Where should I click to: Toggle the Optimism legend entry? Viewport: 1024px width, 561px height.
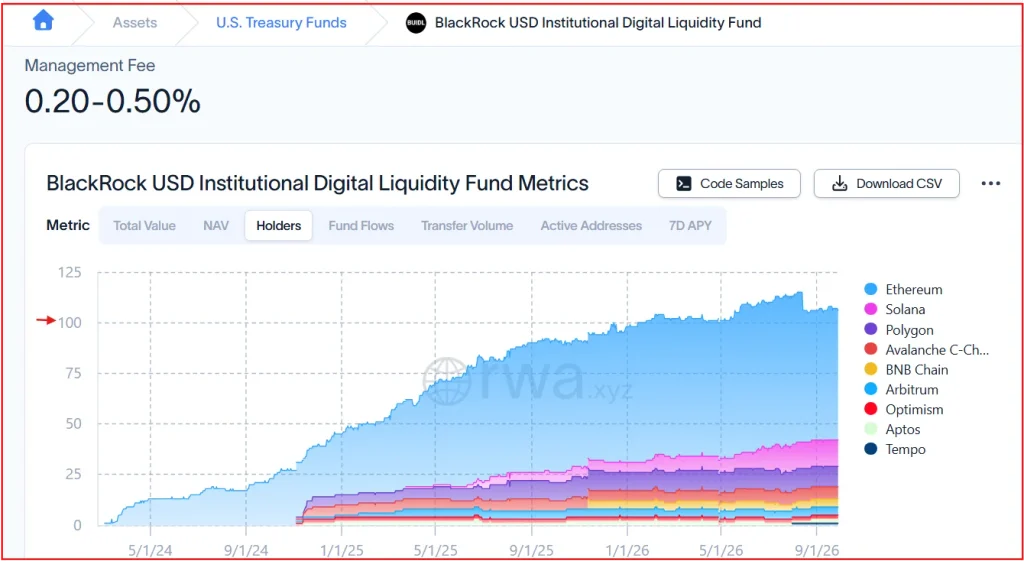[903, 409]
